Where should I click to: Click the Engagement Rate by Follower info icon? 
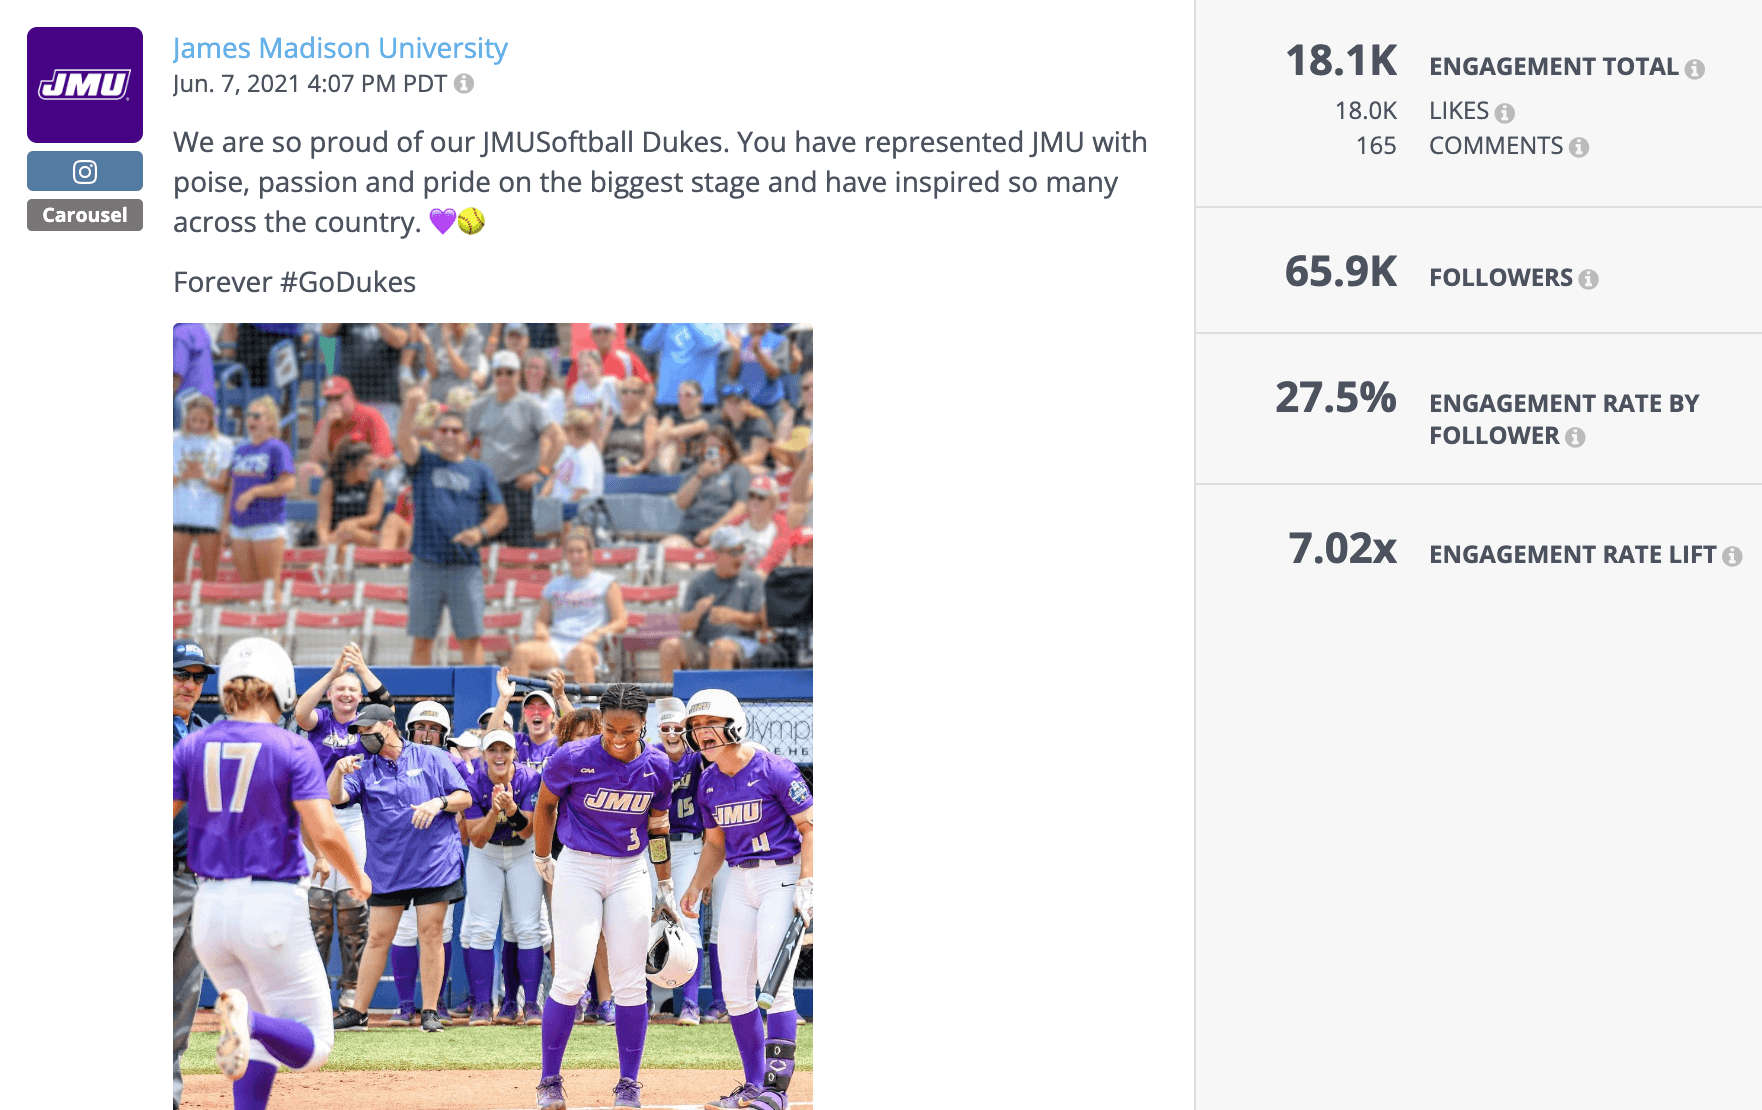click(x=1577, y=436)
